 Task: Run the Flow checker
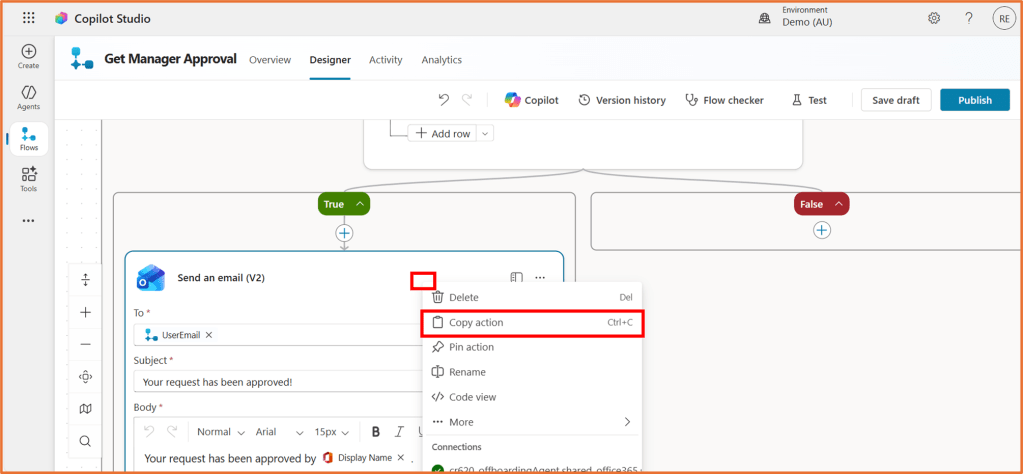pos(724,100)
